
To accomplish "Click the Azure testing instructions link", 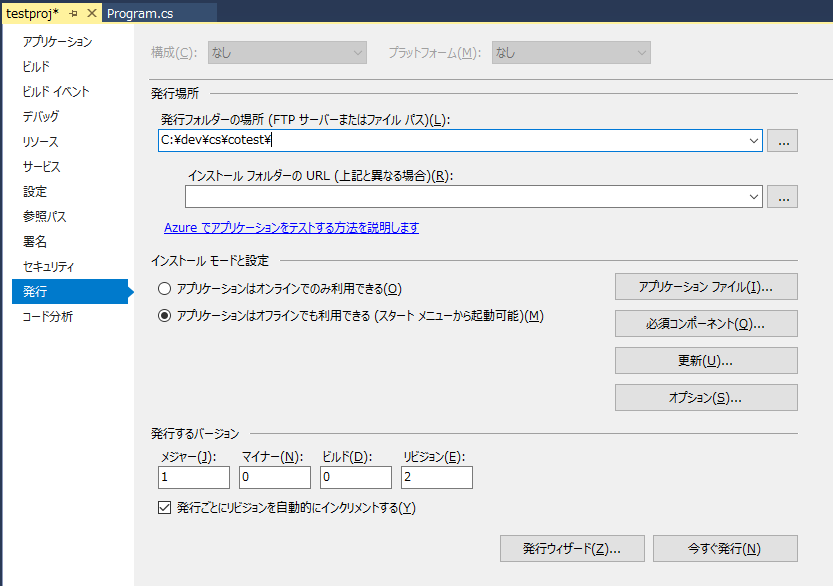I will click(291, 227).
